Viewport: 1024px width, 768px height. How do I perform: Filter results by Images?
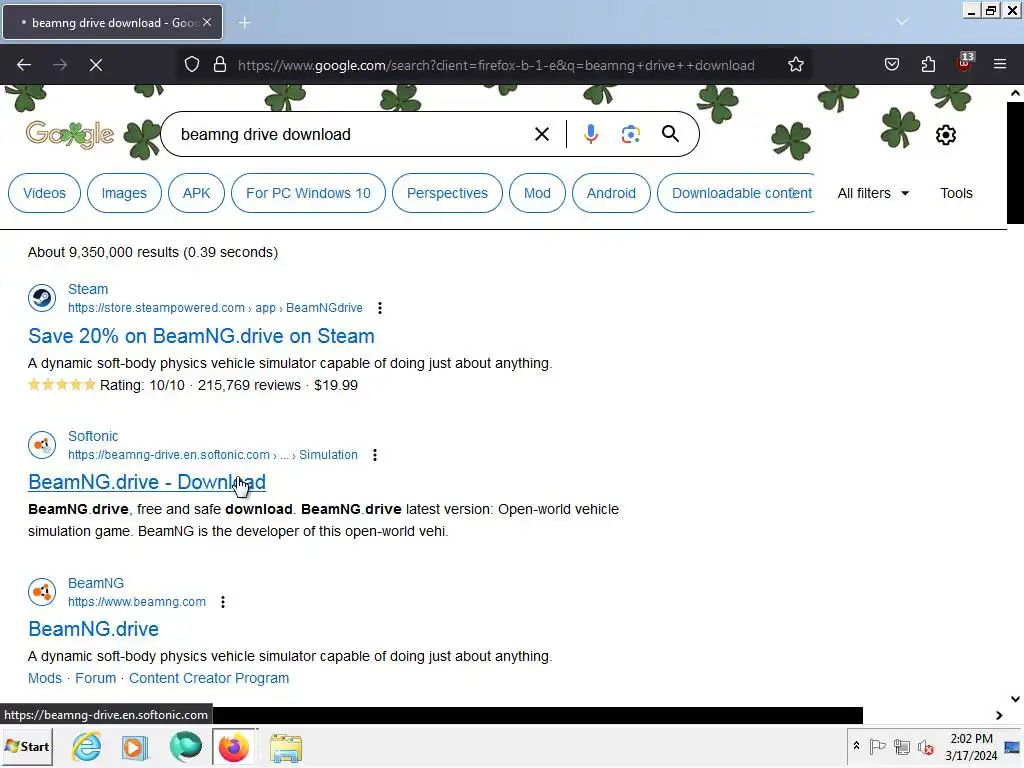pyautogui.click(x=124, y=193)
